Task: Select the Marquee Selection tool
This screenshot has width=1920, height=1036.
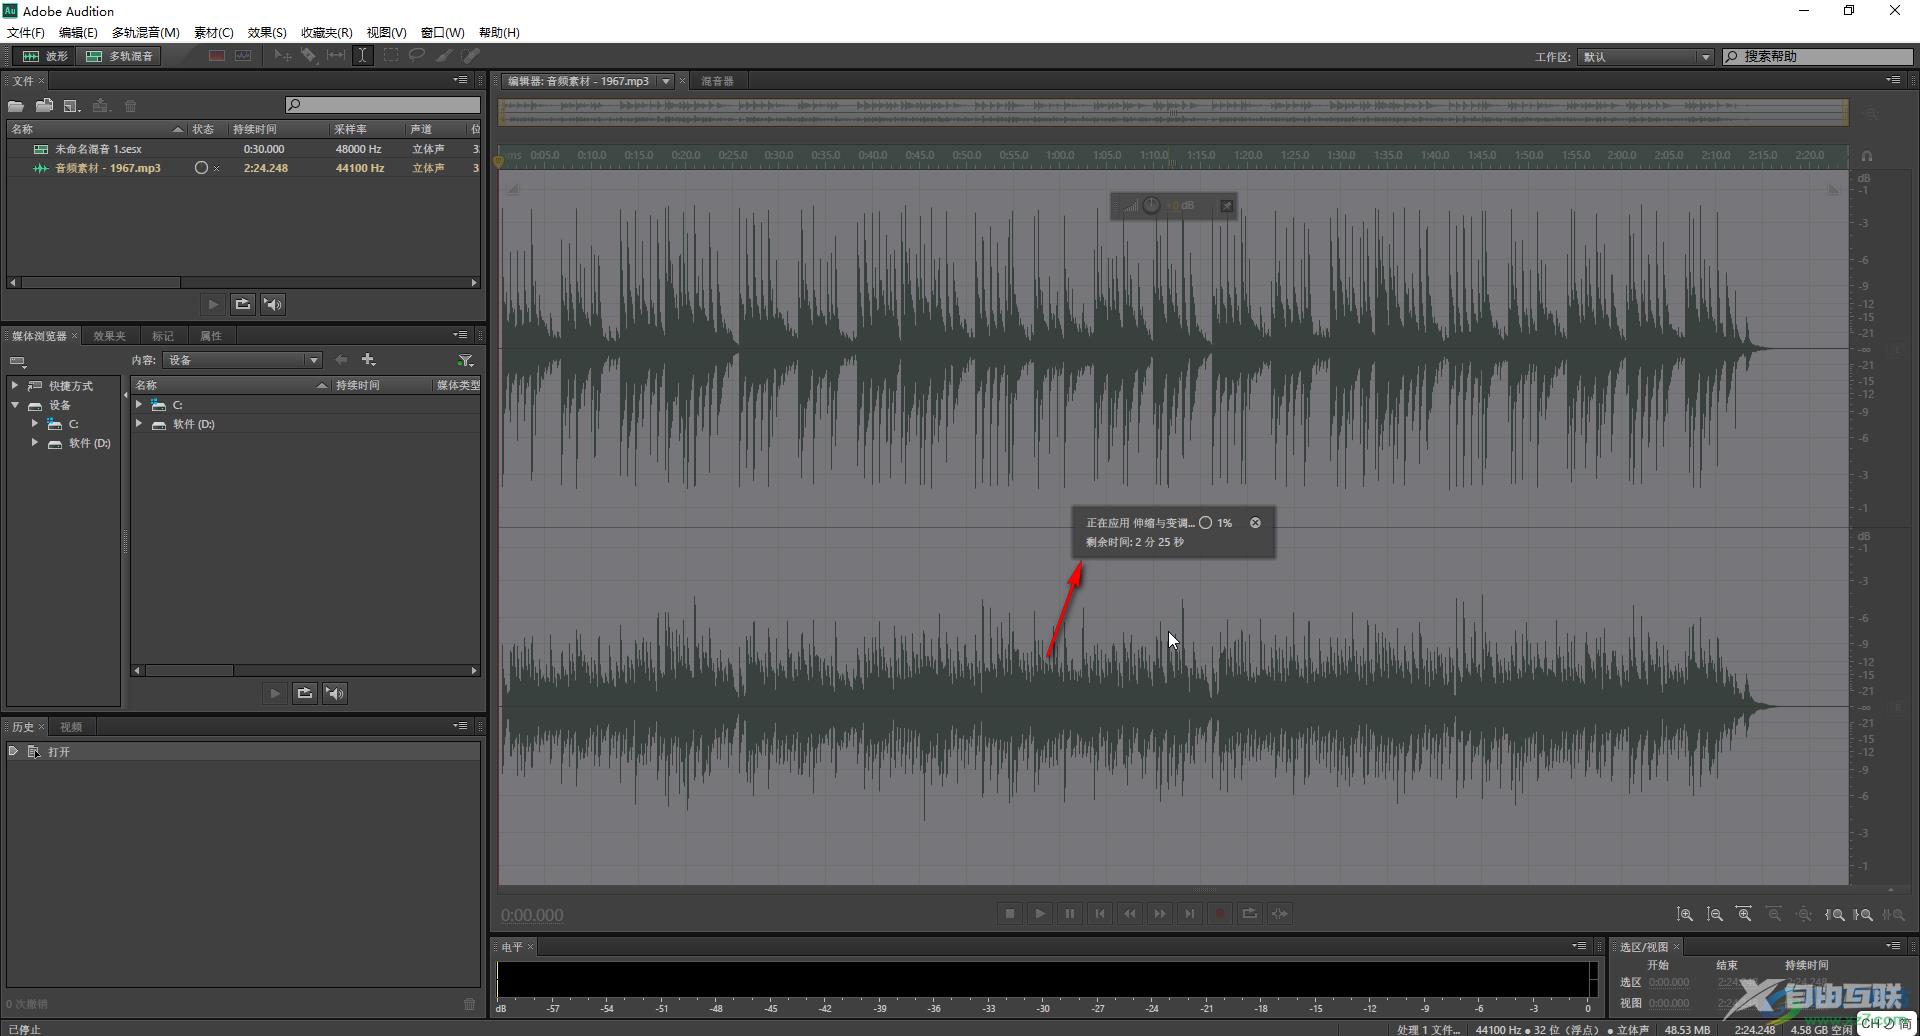Action: click(x=391, y=56)
